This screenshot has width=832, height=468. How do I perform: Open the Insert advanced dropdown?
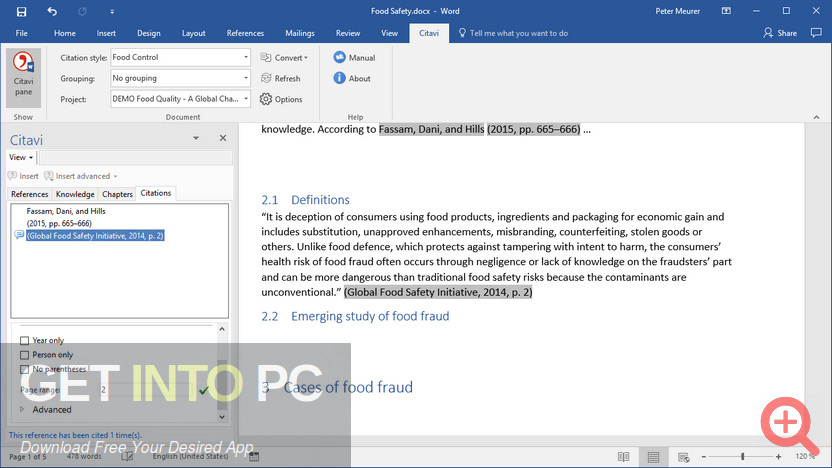point(81,176)
